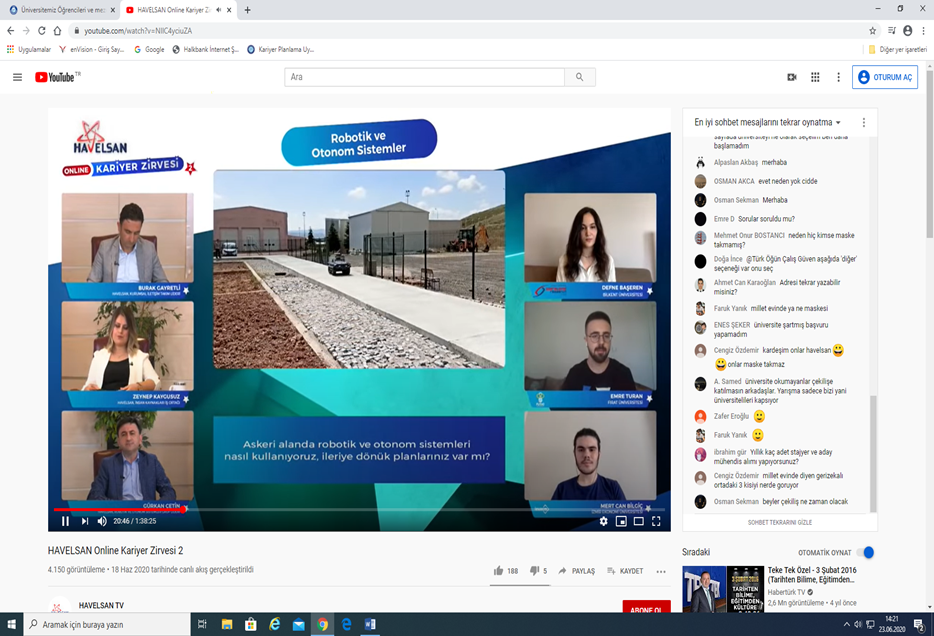
Task: Click the chat panel scrollbar
Action: pyautogui.click(x=873, y=453)
